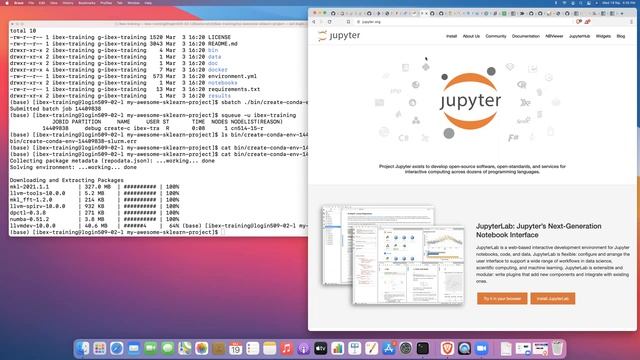Open Reminders from the dock
This screenshot has height=360, width=640.
click(253, 349)
